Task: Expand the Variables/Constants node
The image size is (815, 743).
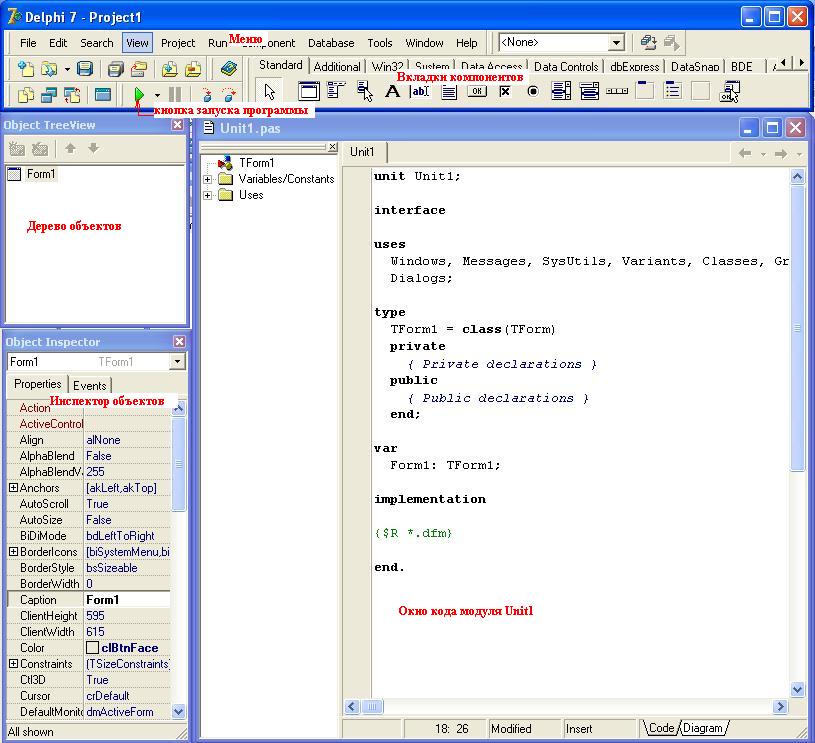Action: pos(207,179)
